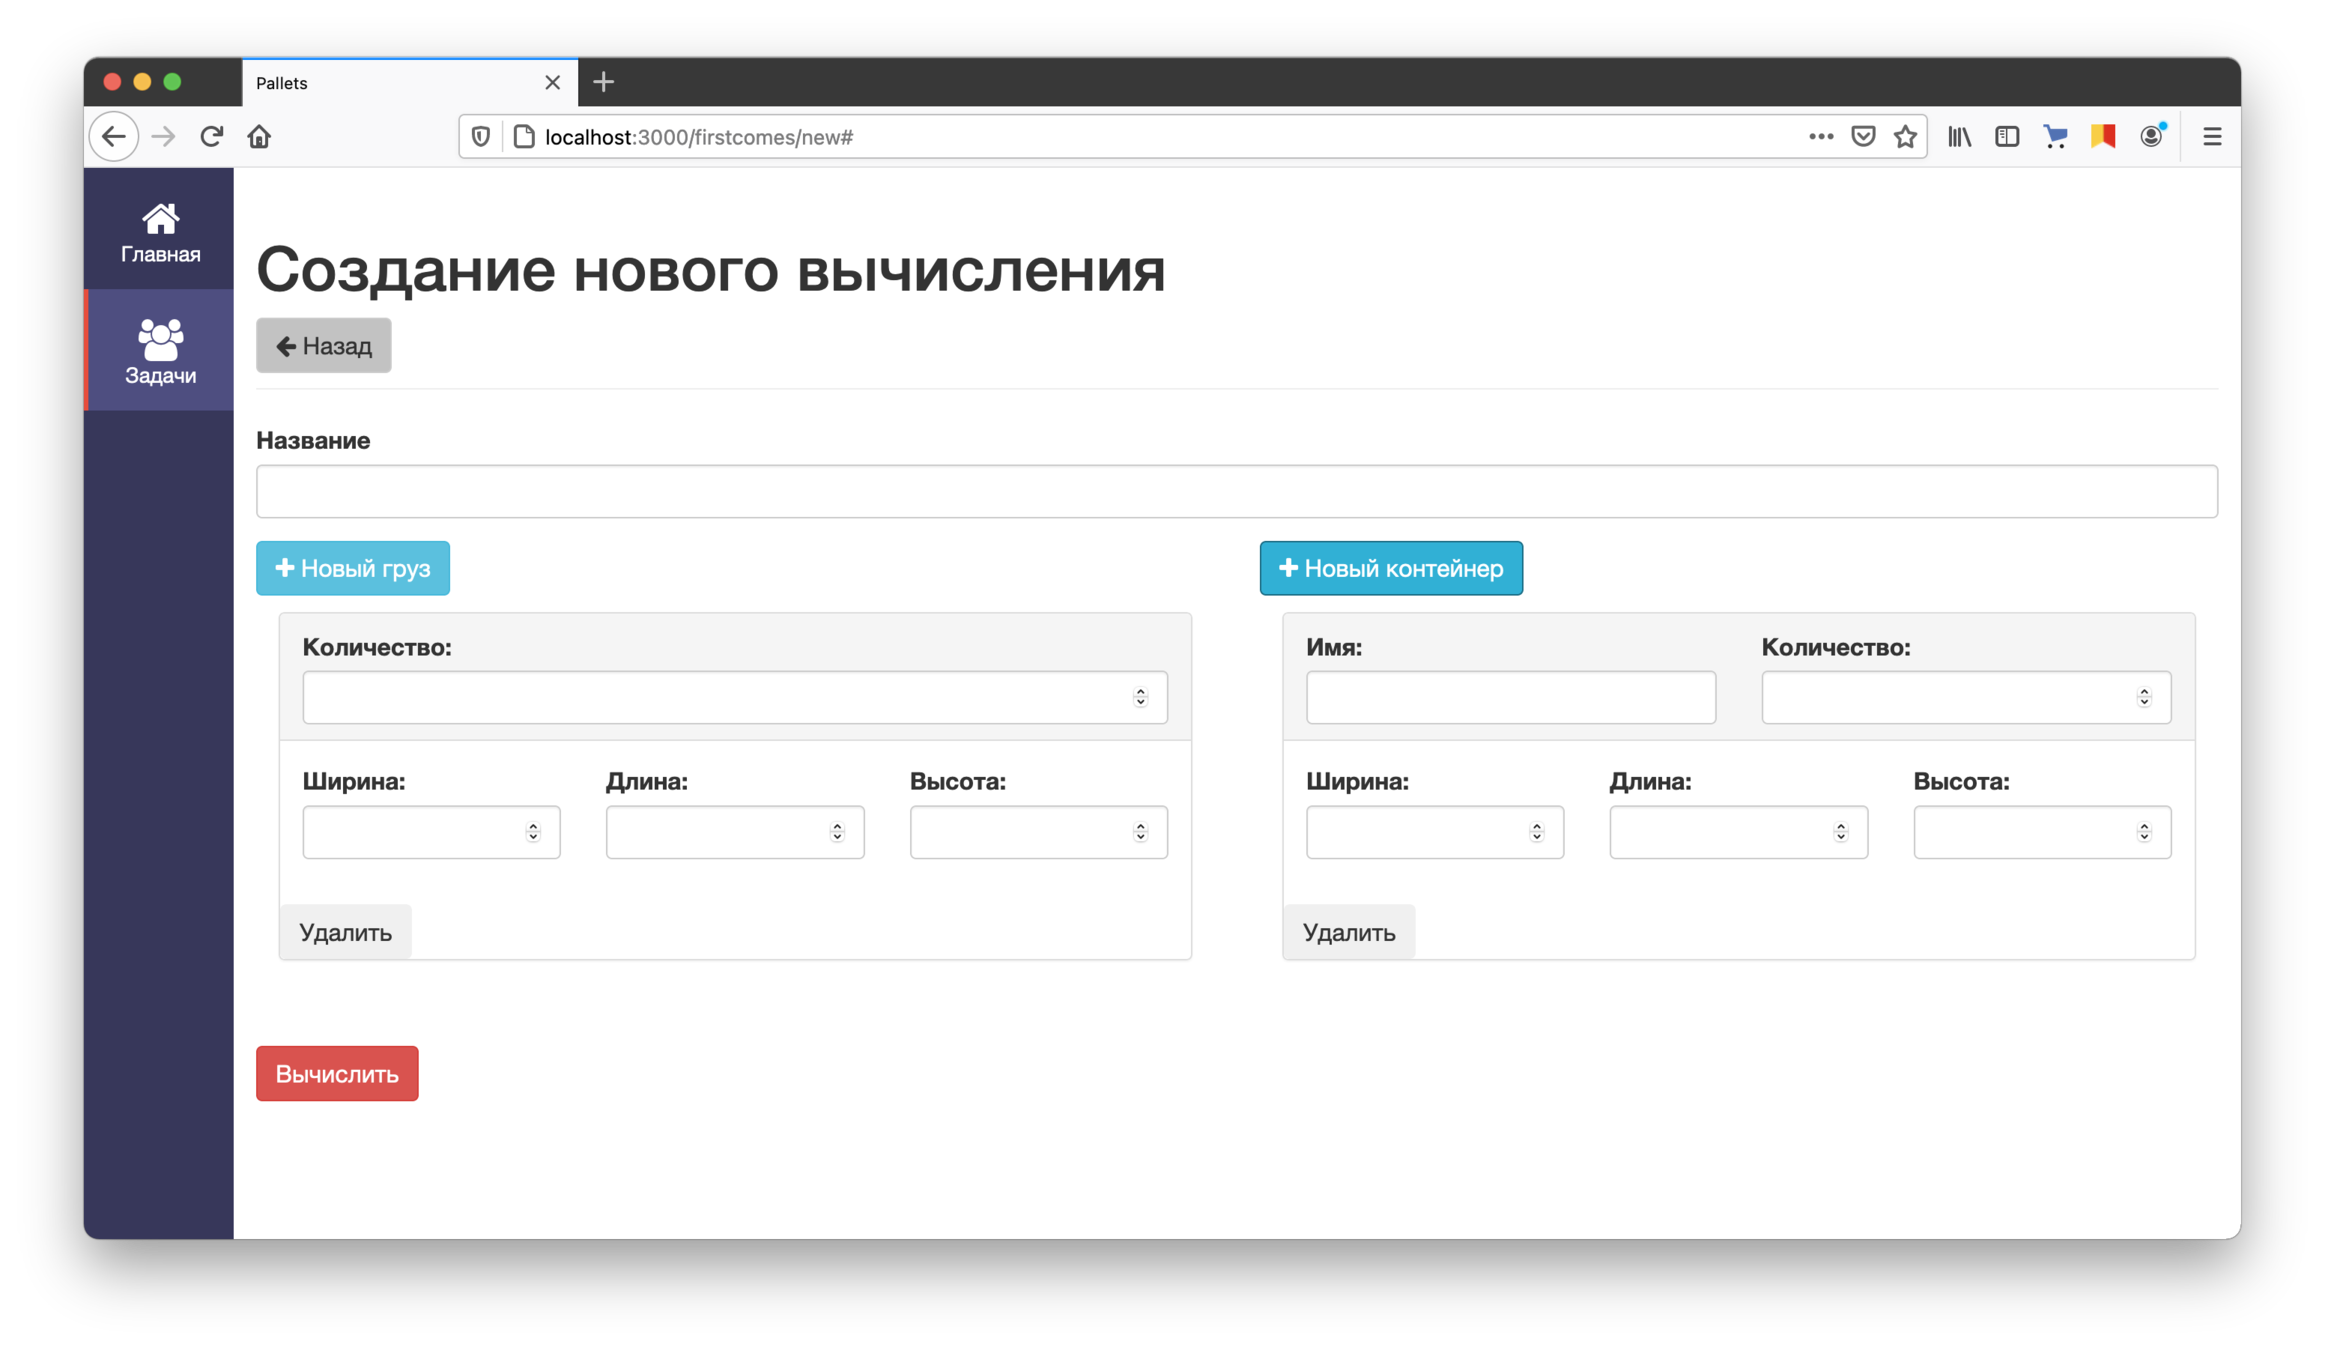Image resolution: width=2325 pixels, height=1350 pixels.
Task: Click the Новый груз button
Action: (x=353, y=568)
